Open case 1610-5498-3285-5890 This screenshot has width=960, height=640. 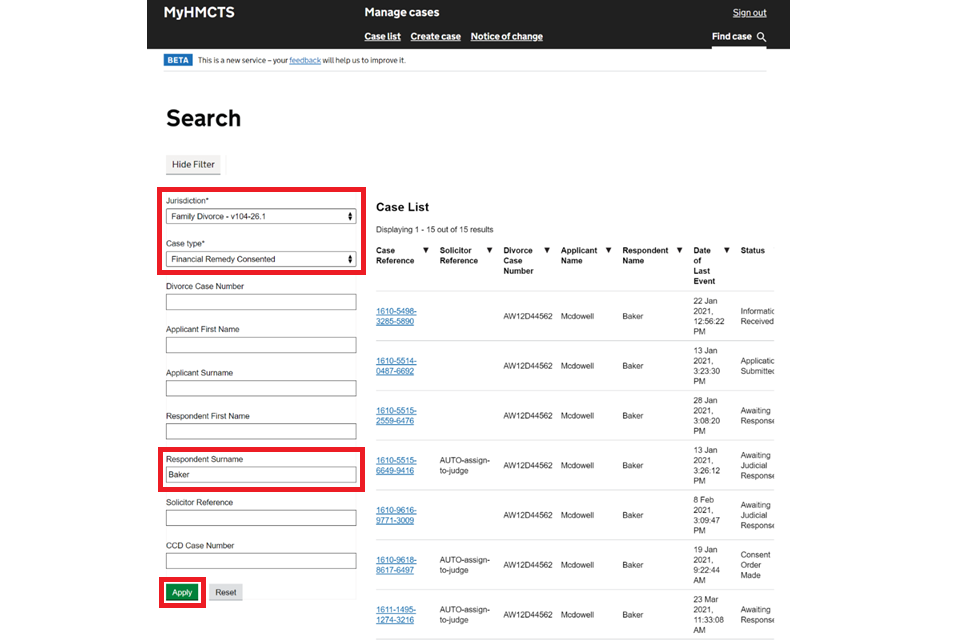[x=396, y=317]
